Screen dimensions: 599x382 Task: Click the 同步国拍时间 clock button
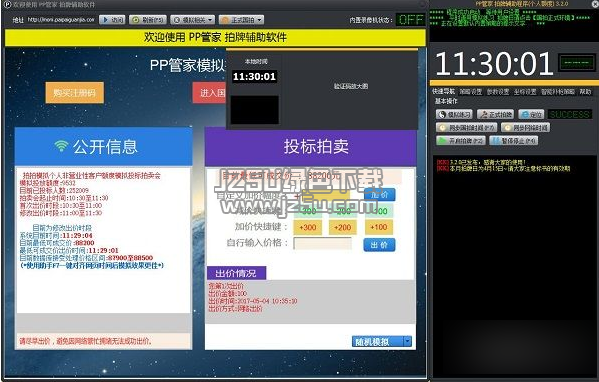click(467, 128)
